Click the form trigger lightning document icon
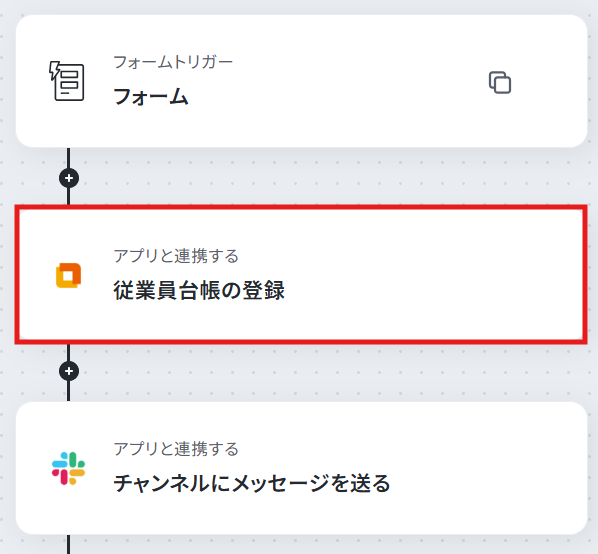Screen dimensions: 598x554 click(67, 81)
